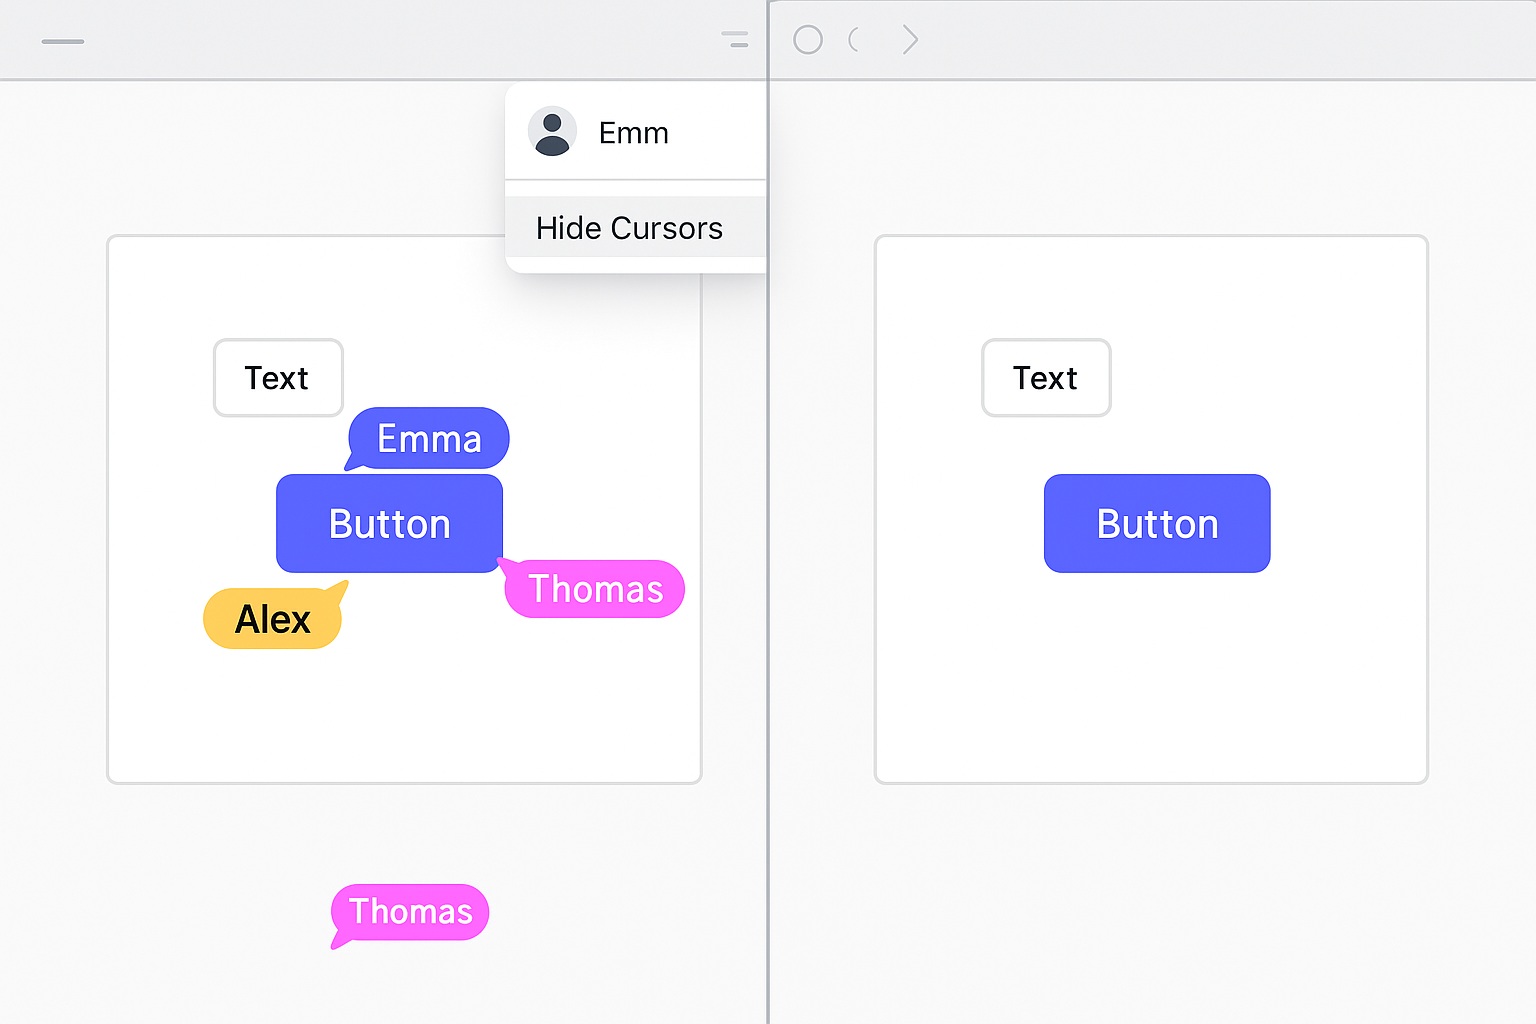This screenshot has height=1024, width=1536.
Task: Open the hamburger menu in the left toolbar
Action: tap(735, 40)
